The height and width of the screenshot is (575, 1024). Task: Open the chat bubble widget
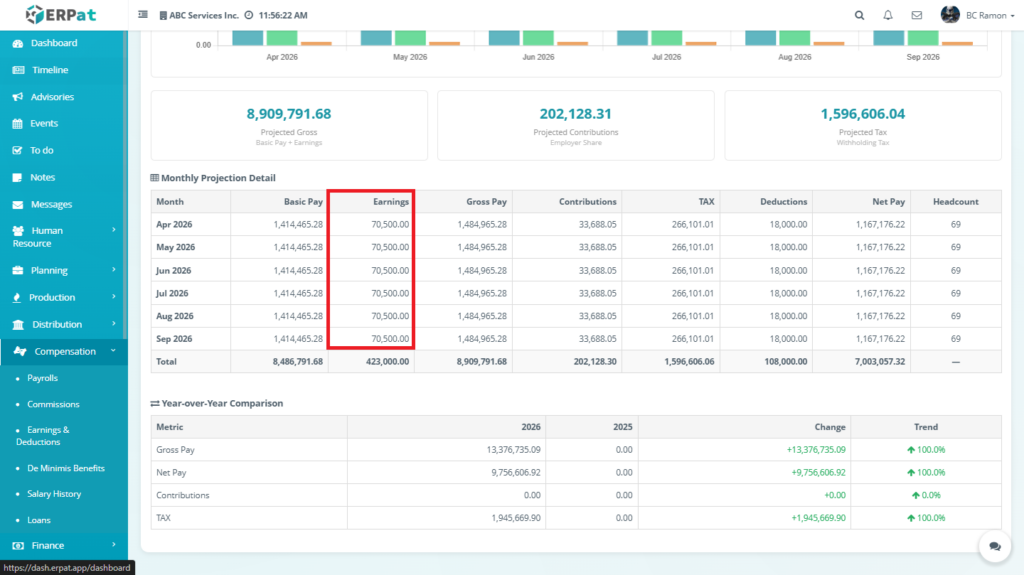click(x=995, y=546)
